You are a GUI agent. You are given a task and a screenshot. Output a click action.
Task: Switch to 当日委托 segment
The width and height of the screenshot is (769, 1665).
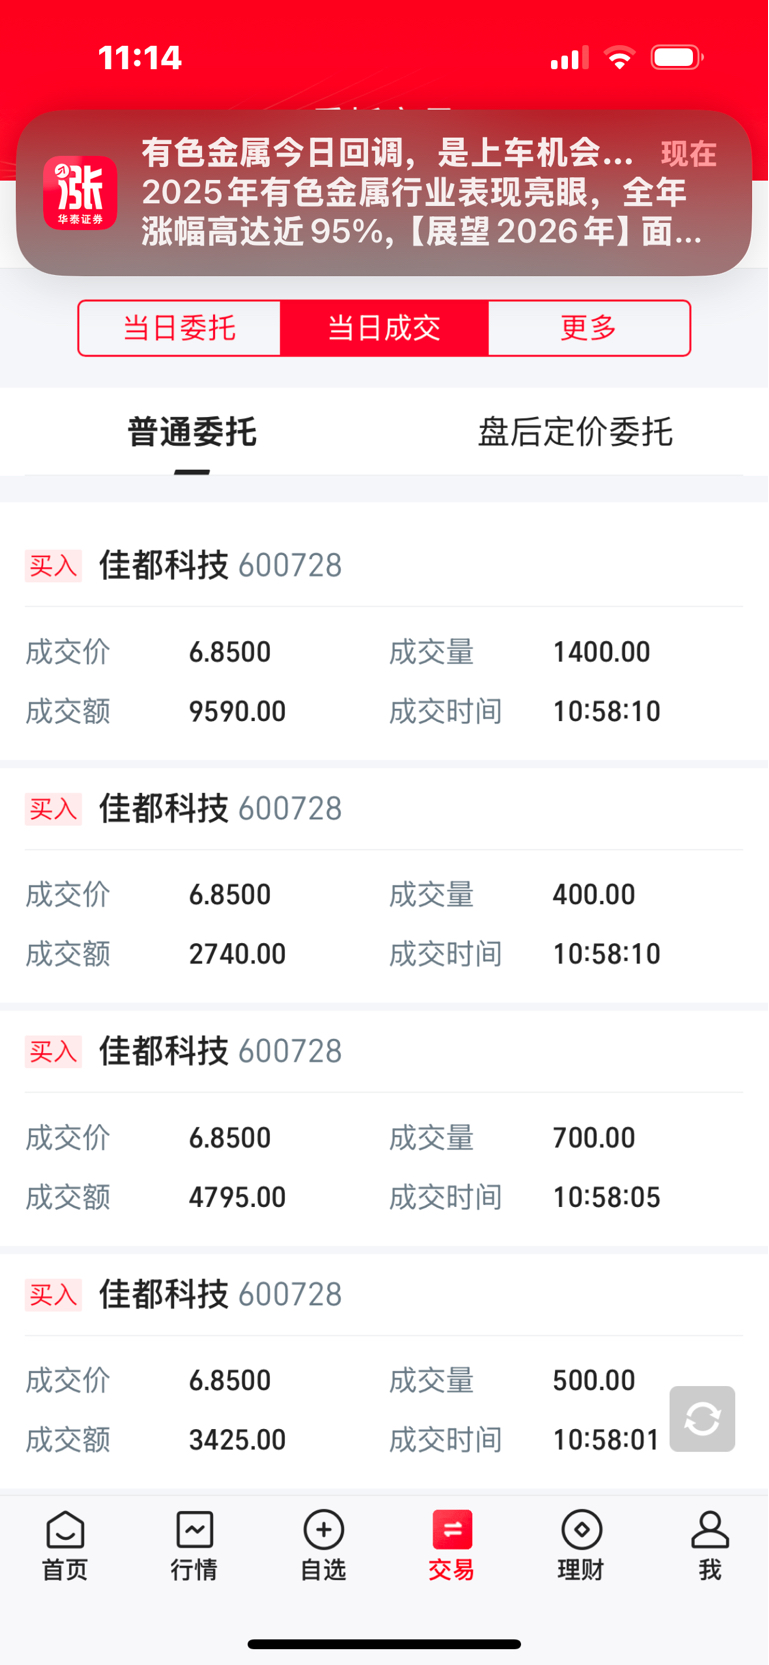point(180,328)
